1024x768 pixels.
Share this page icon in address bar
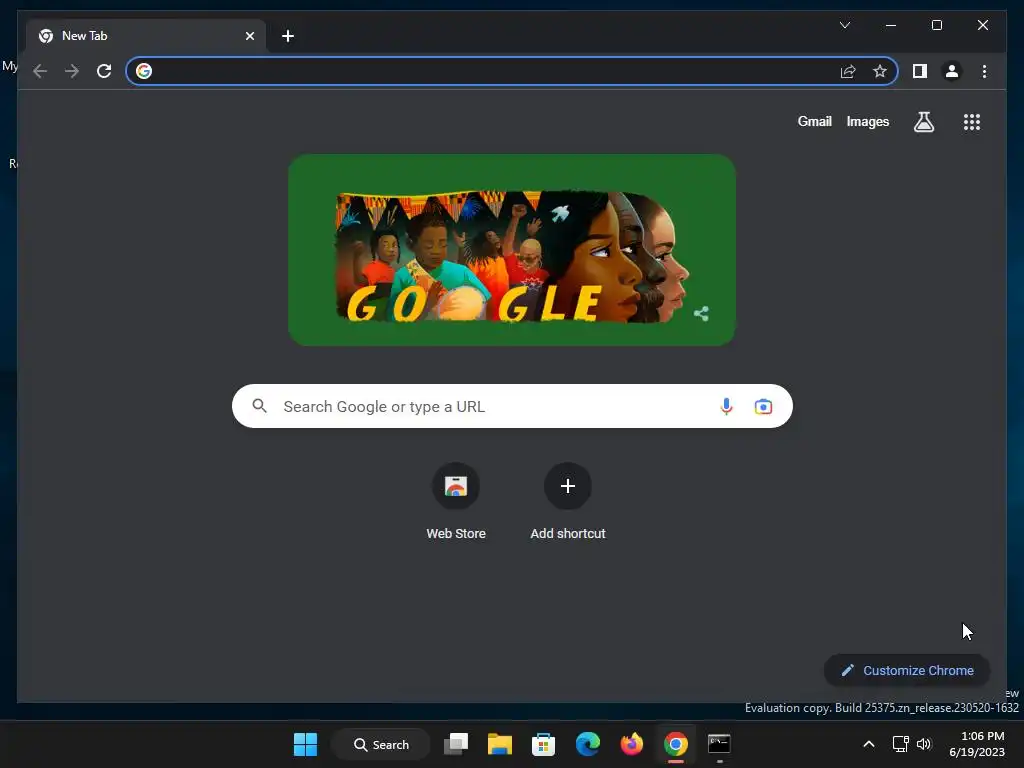point(848,71)
